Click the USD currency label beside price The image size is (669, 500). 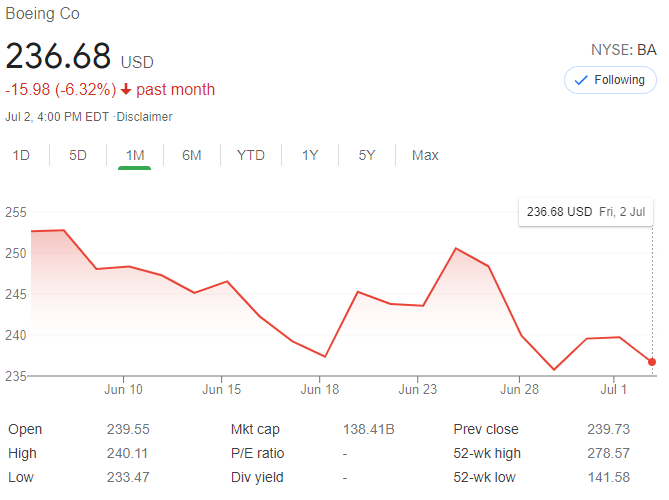(137, 63)
